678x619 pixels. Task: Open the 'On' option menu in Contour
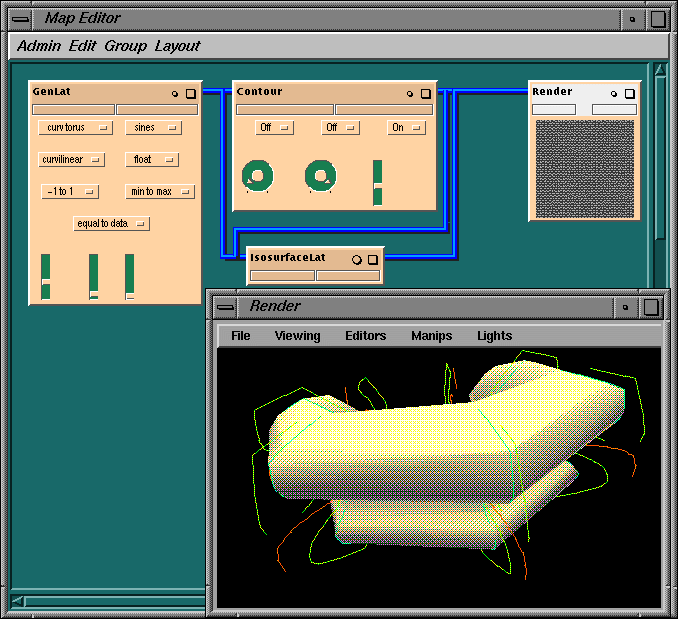click(406, 128)
